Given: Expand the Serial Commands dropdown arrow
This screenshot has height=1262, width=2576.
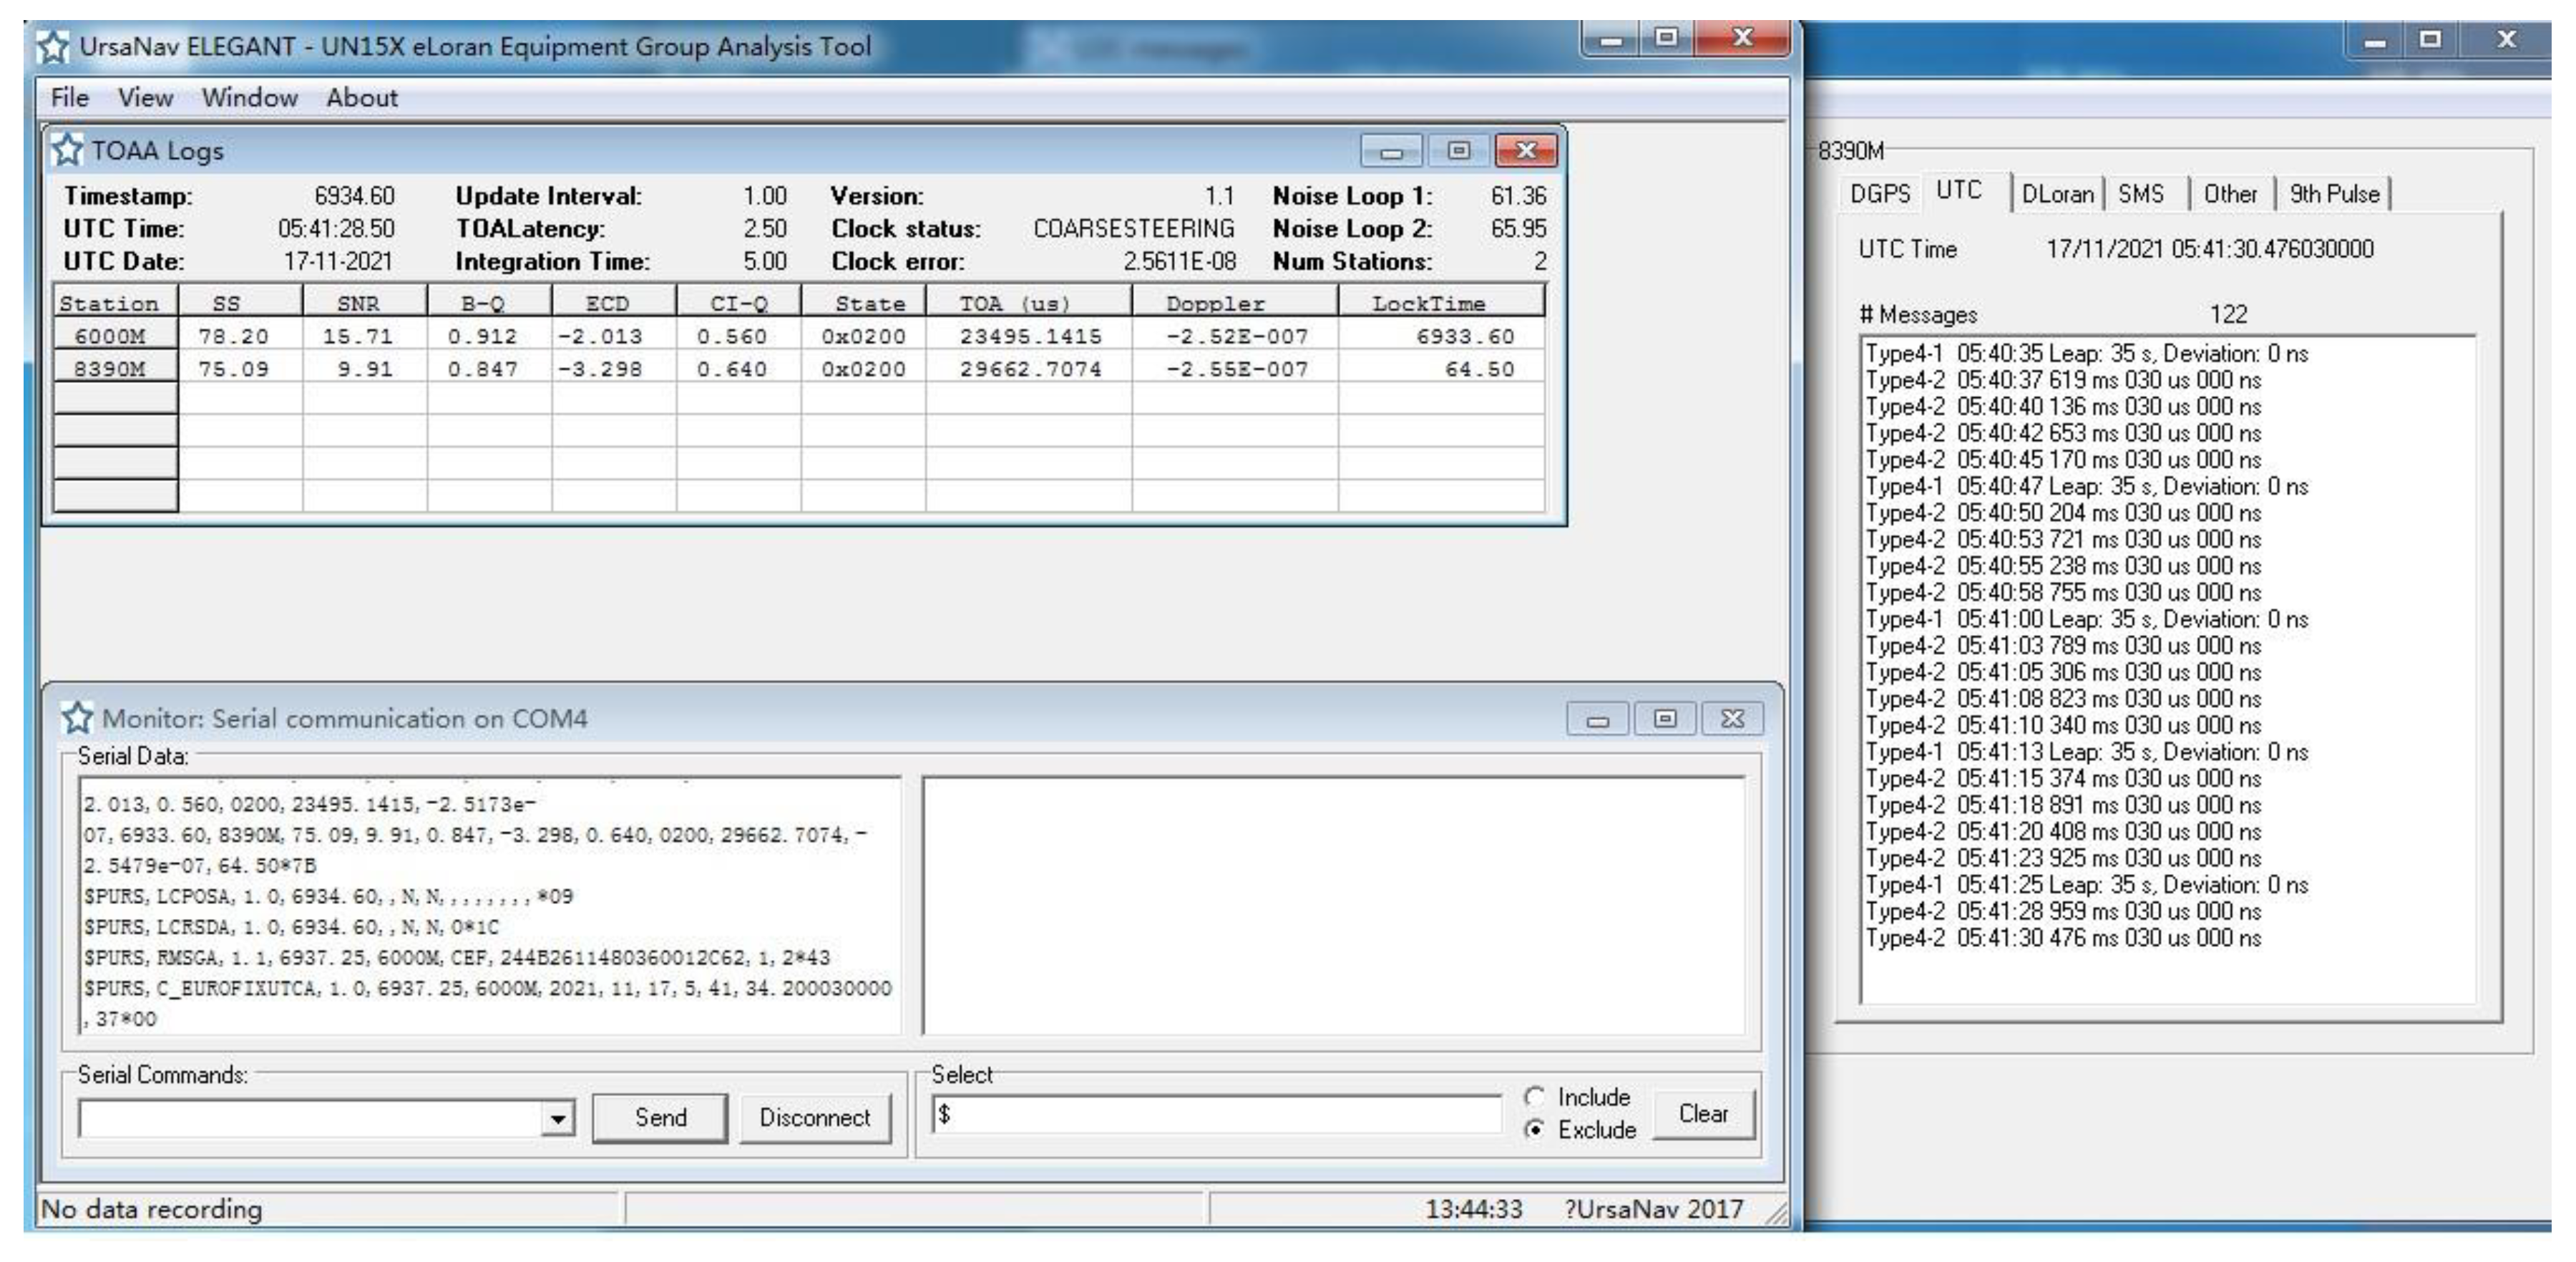Looking at the screenshot, I should (x=557, y=1118).
